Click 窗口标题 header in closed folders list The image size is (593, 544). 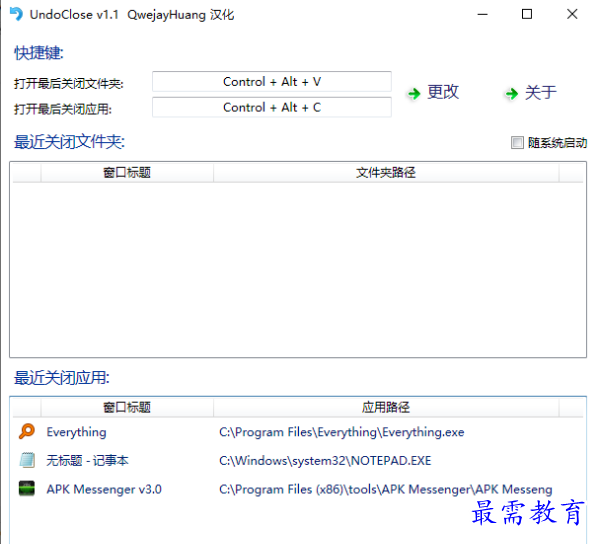click(x=127, y=173)
